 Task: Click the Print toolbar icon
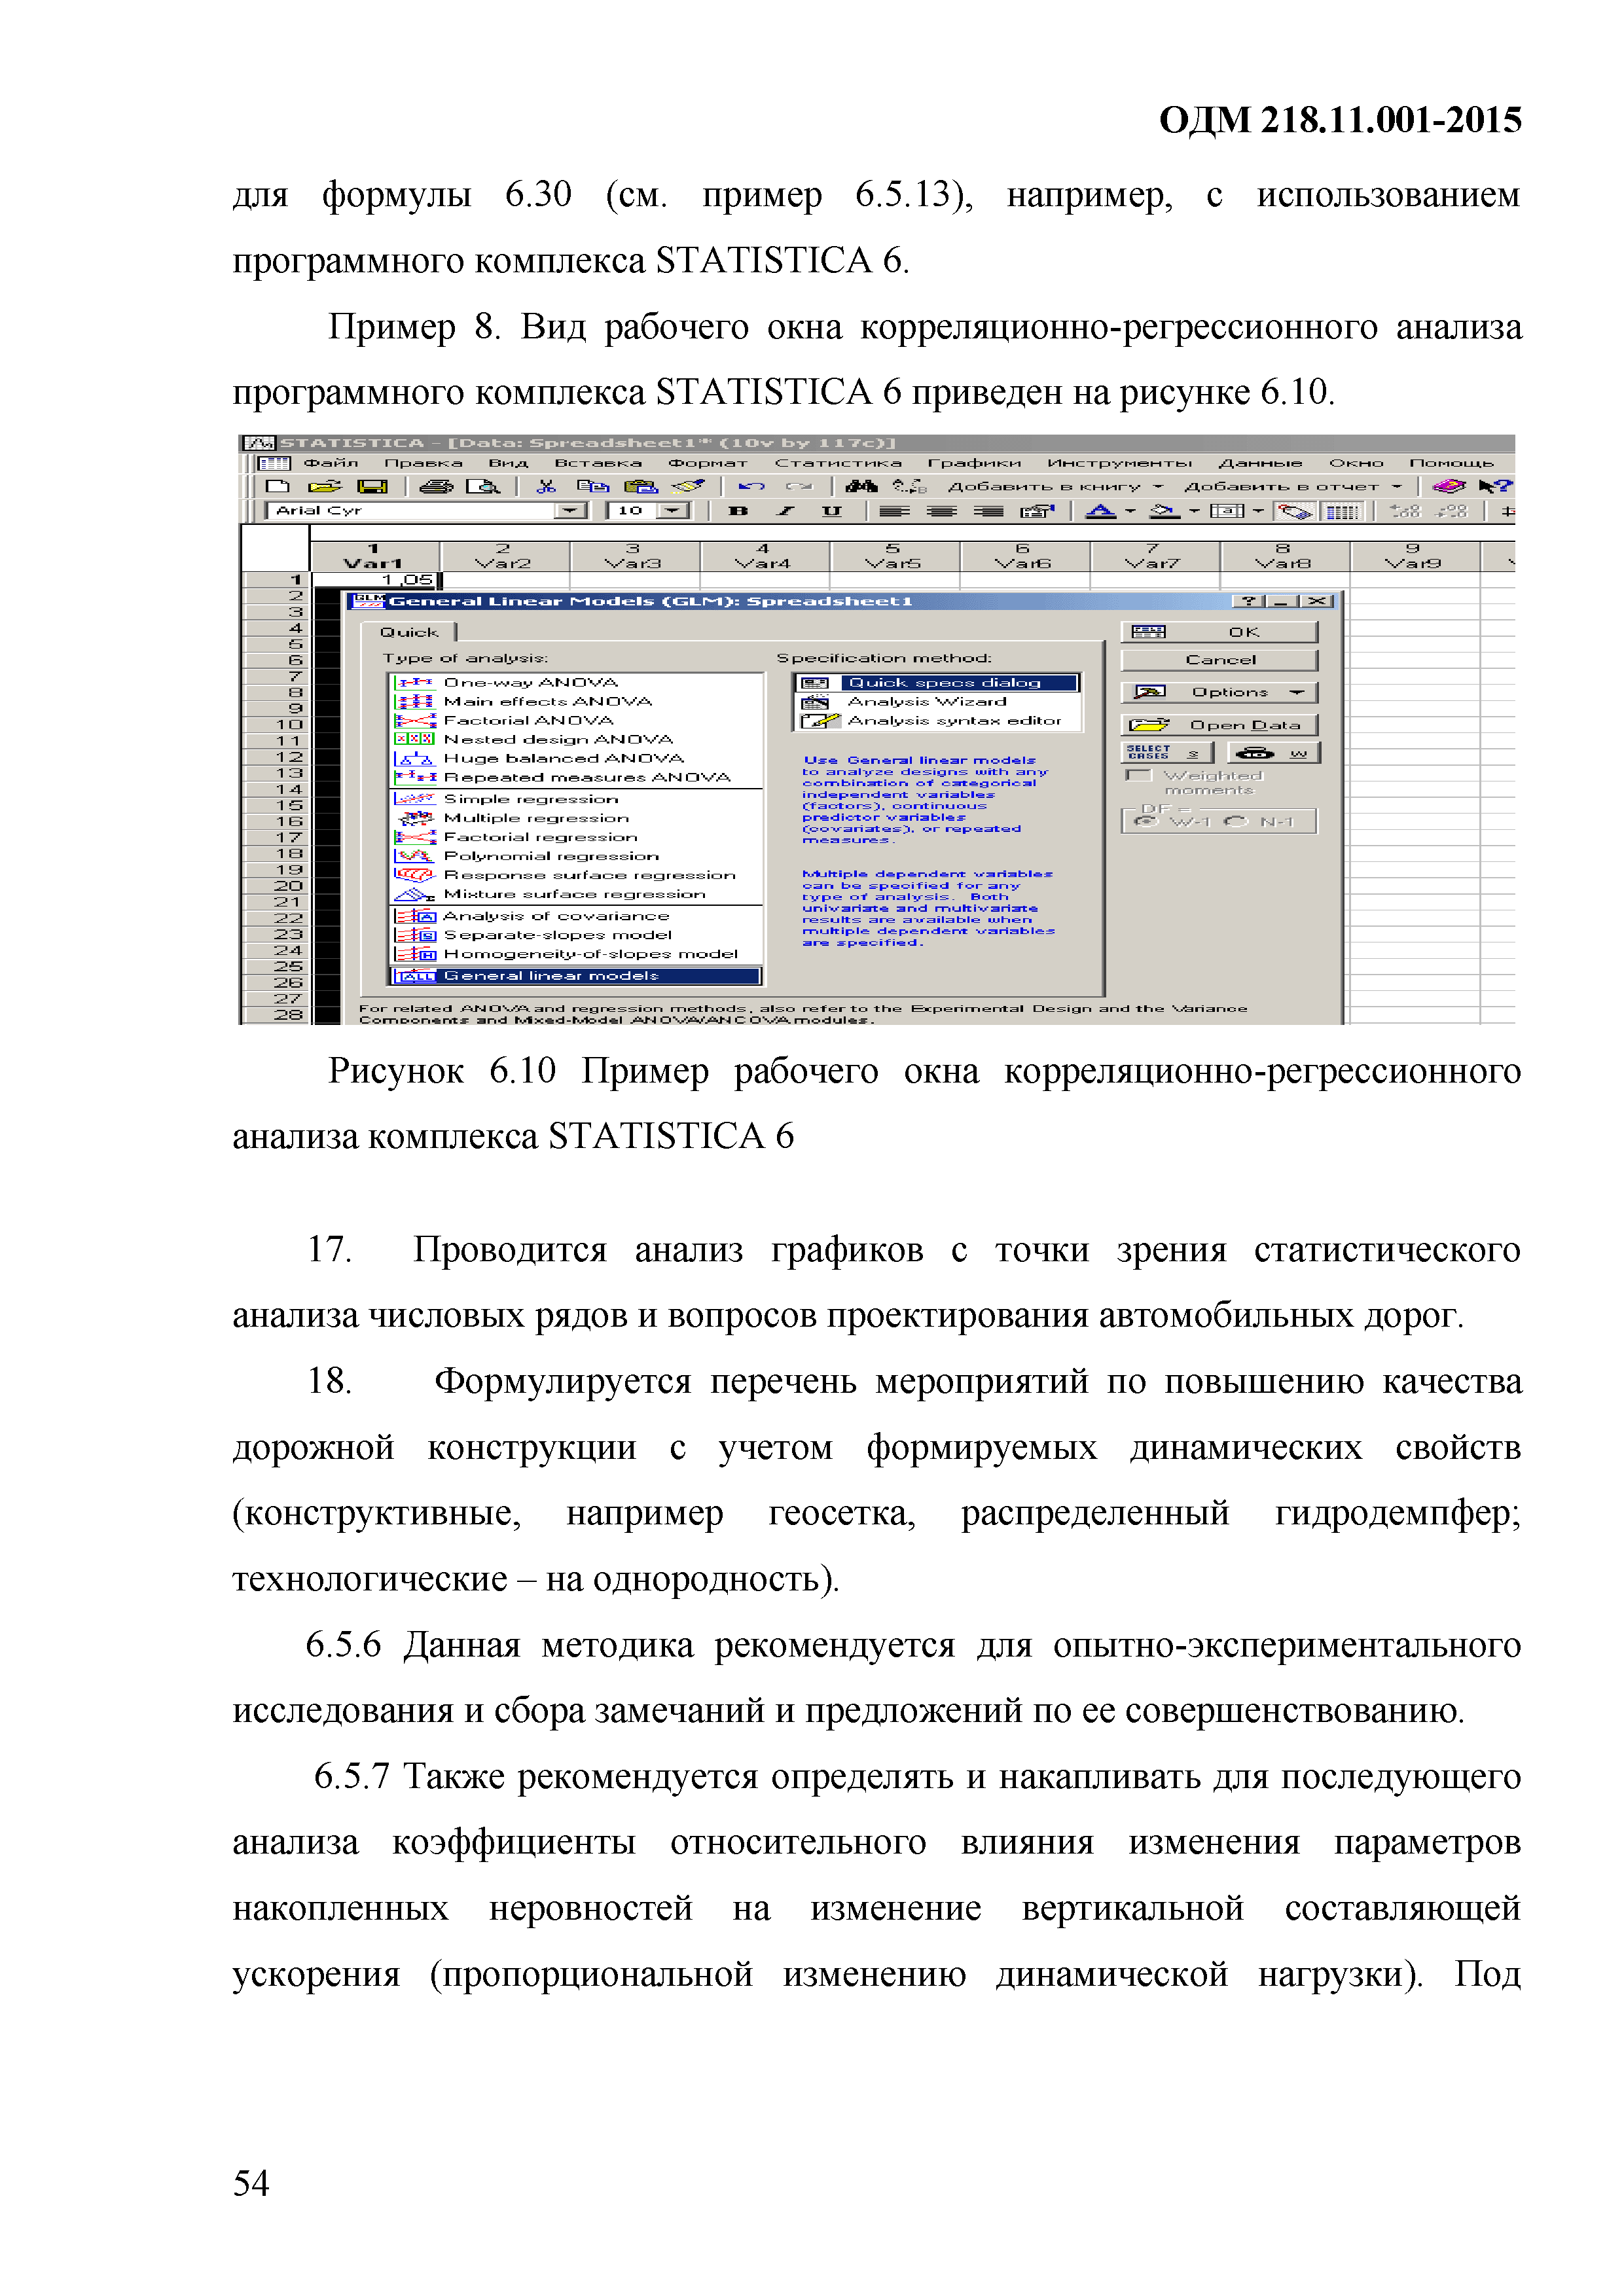(x=436, y=486)
